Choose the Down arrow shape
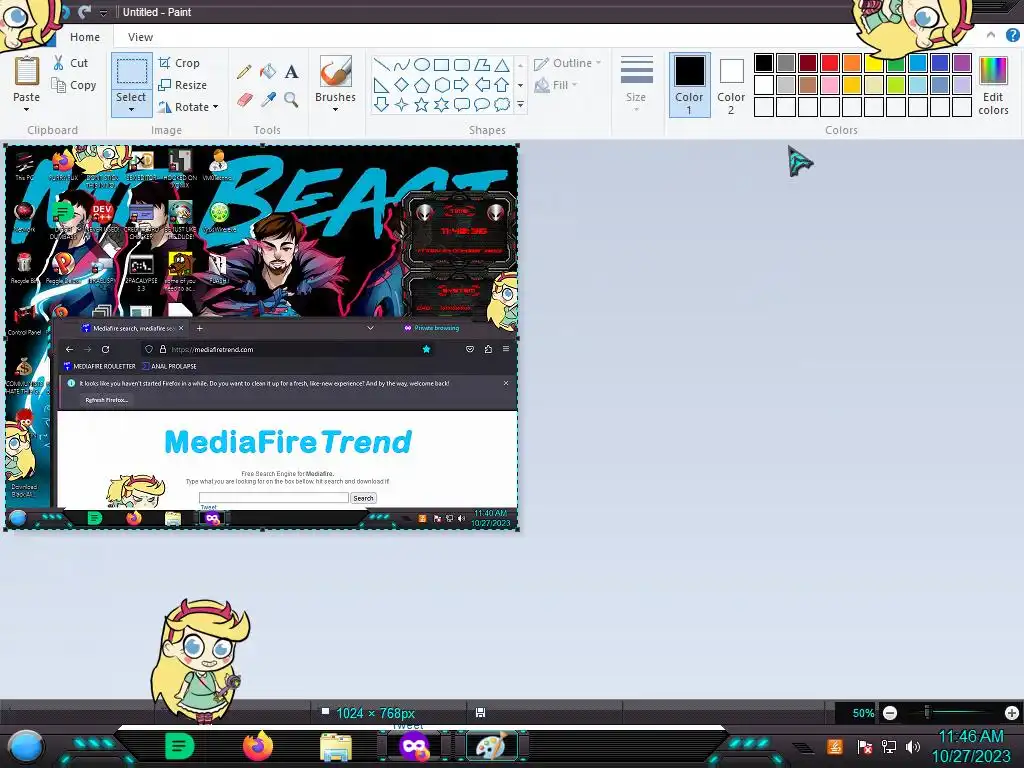Screen dimensions: 1024x768 [x=381, y=104]
